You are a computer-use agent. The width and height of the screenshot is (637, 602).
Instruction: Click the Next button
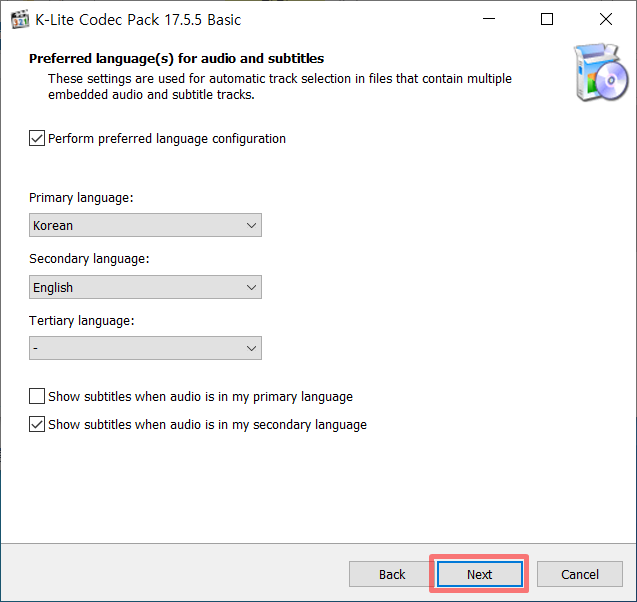(x=479, y=574)
